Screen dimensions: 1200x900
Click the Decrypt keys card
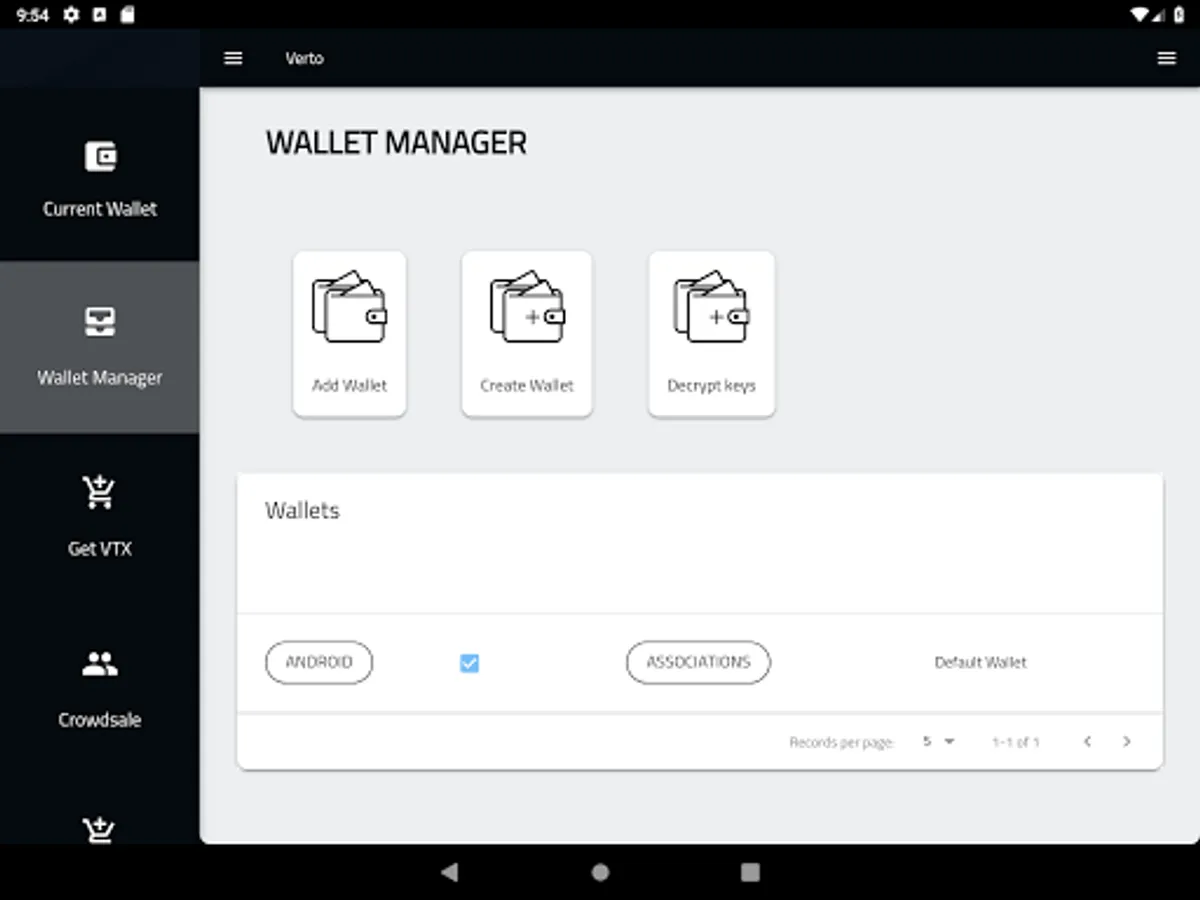711,333
